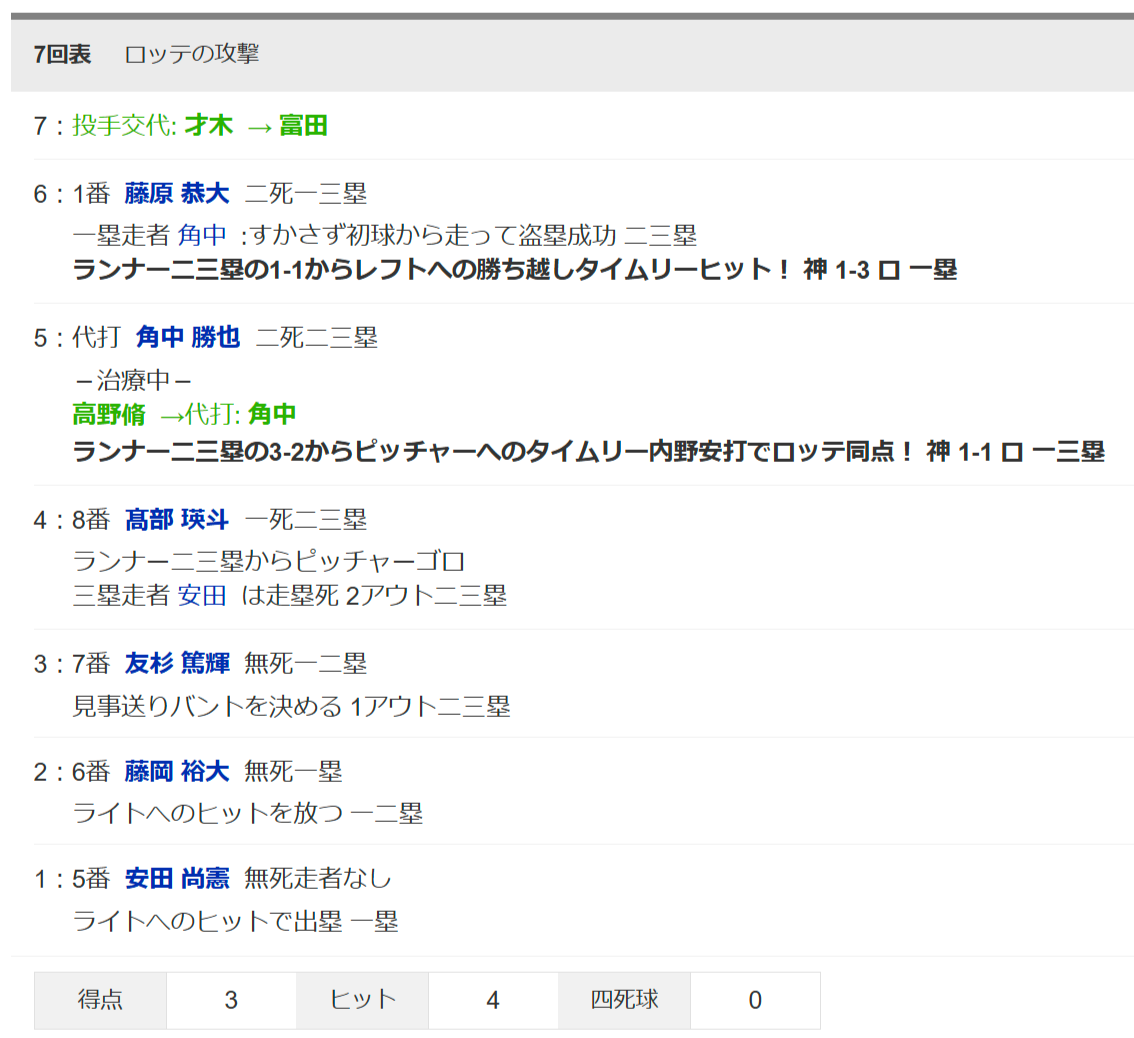The width and height of the screenshot is (1134, 1038).
Task: Click new pitcher name 富田
Action: coord(303,125)
